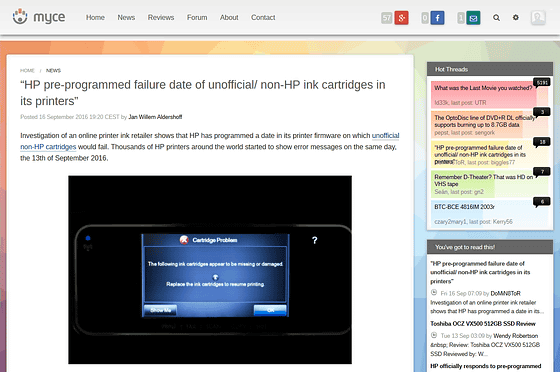Open Remember D-Theater thread

point(484,180)
